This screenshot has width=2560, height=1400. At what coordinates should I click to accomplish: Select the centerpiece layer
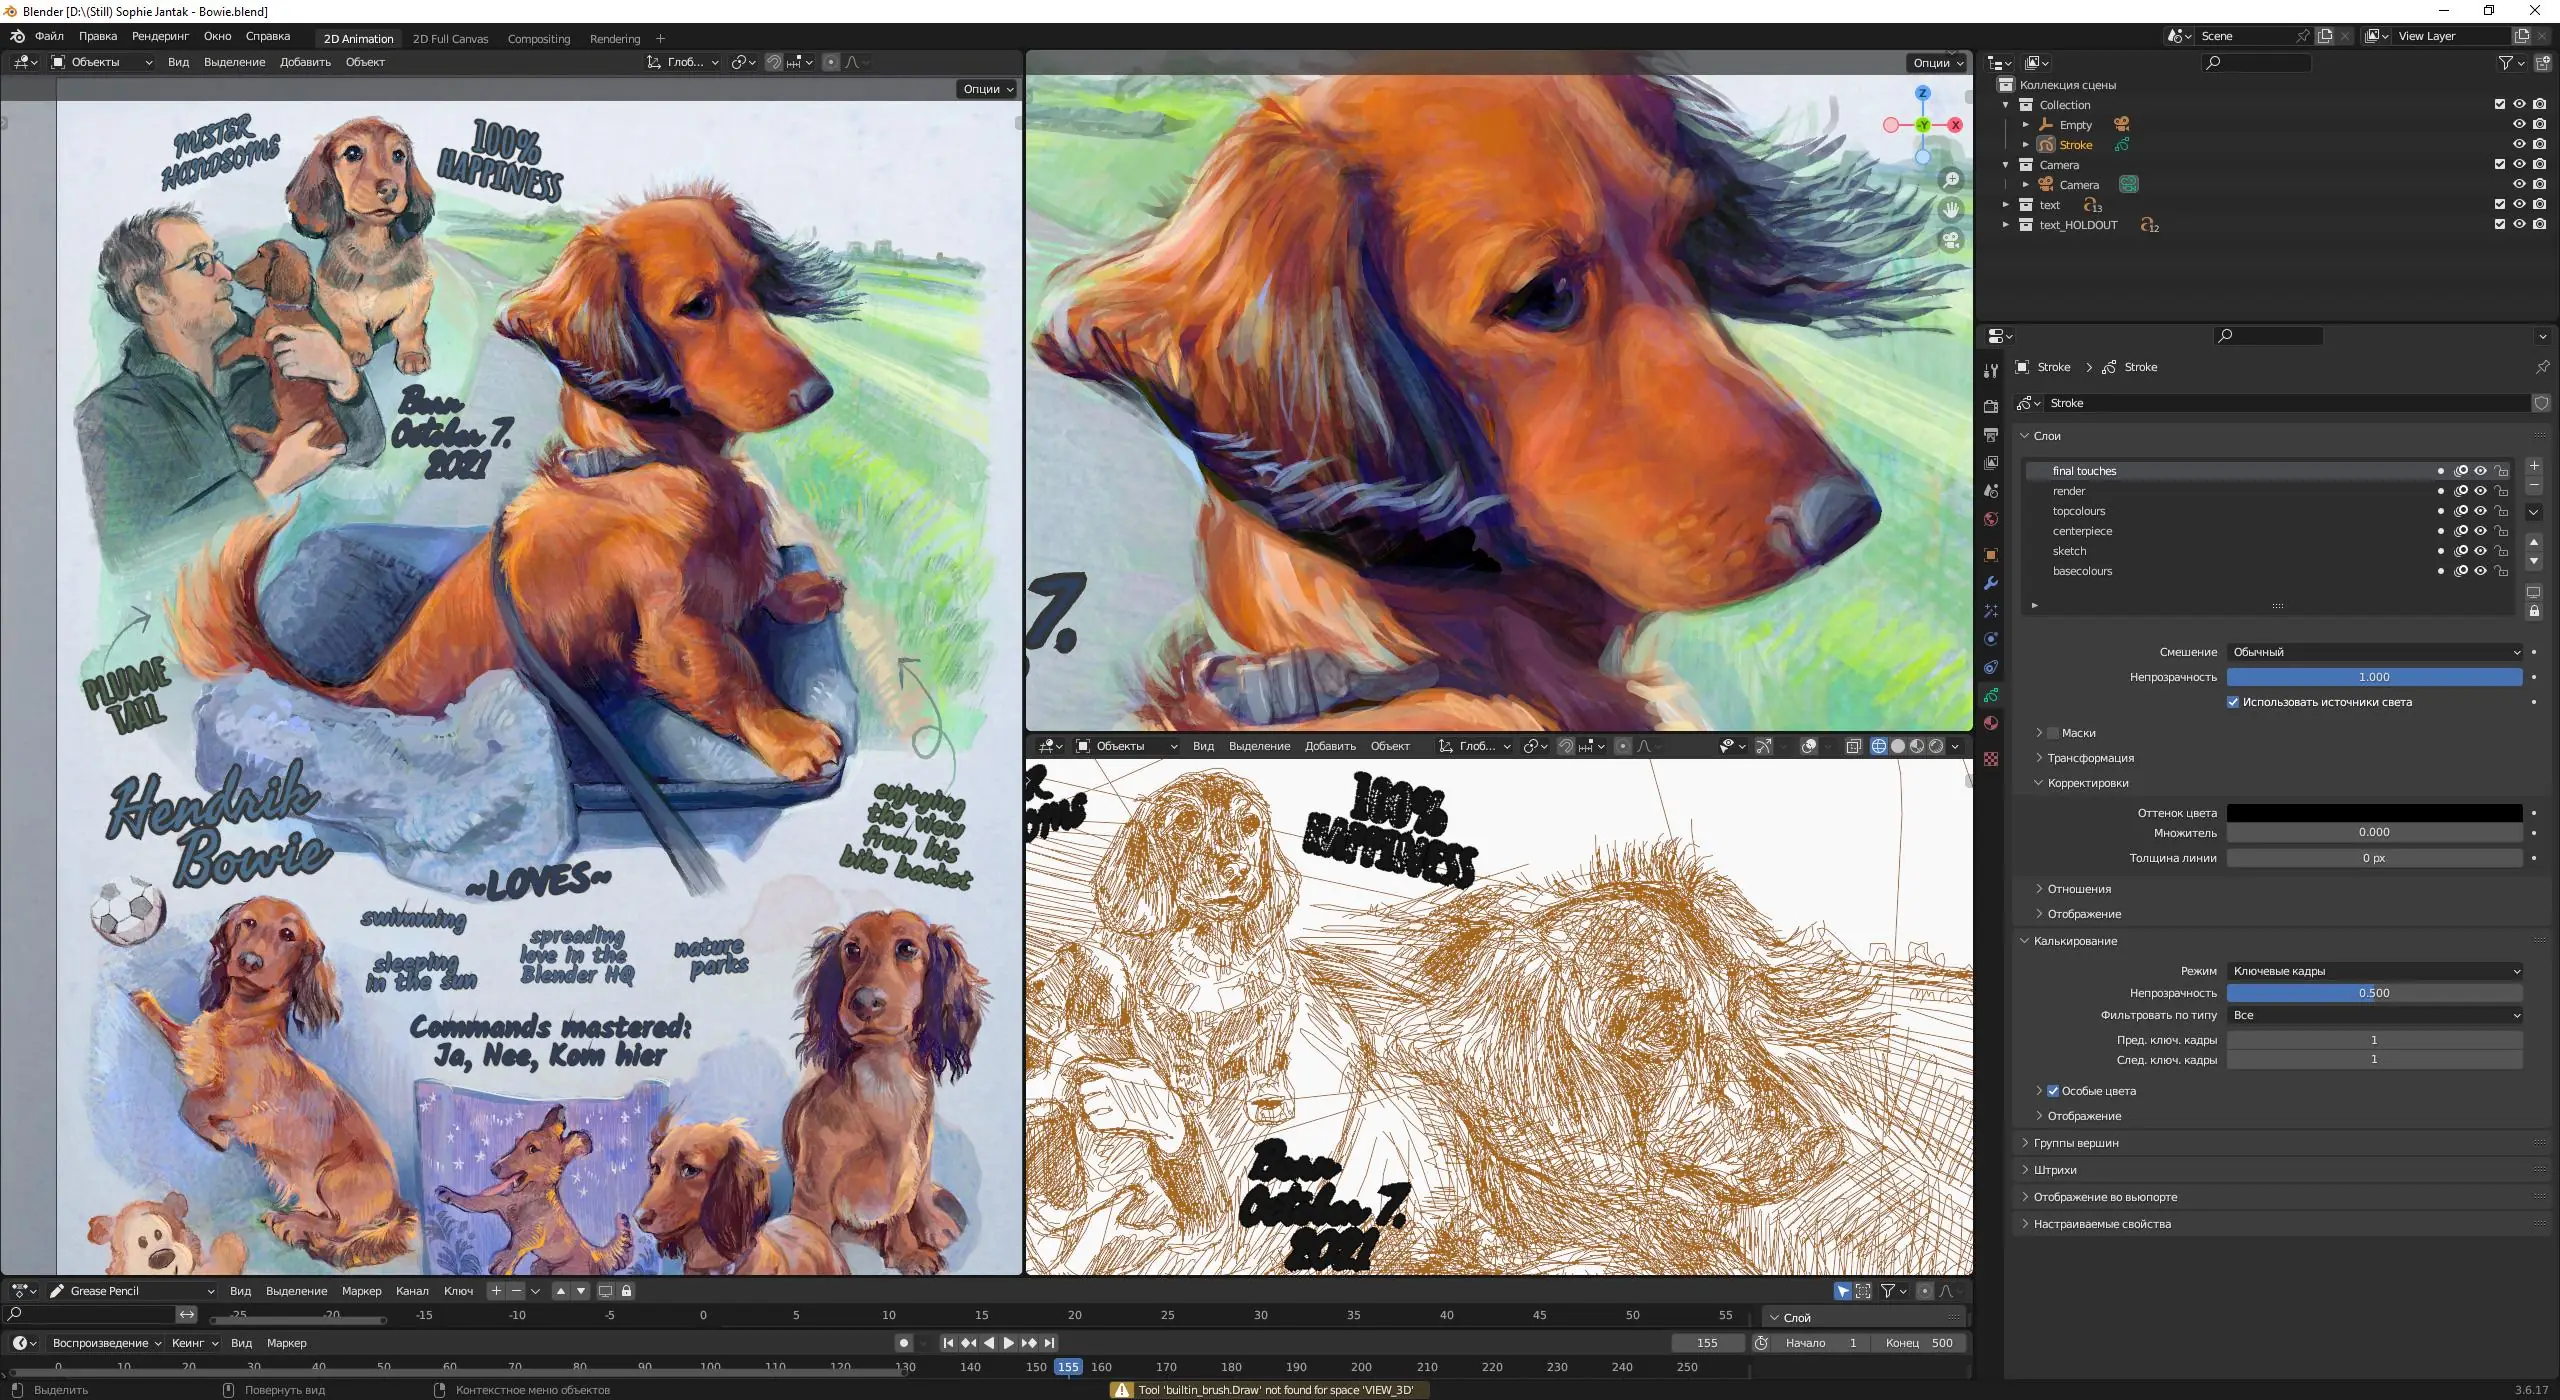click(2083, 531)
